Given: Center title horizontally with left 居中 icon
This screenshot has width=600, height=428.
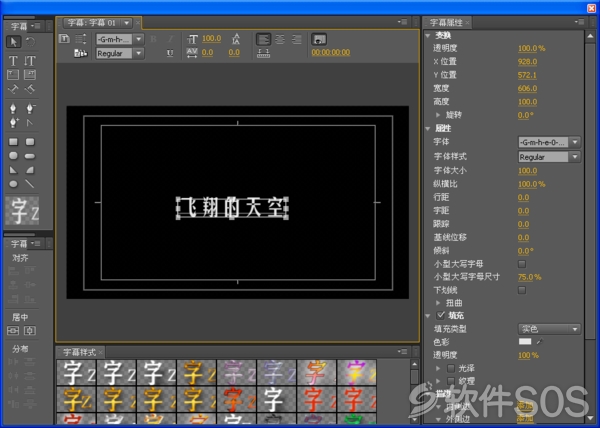Looking at the screenshot, I should [x=13, y=330].
